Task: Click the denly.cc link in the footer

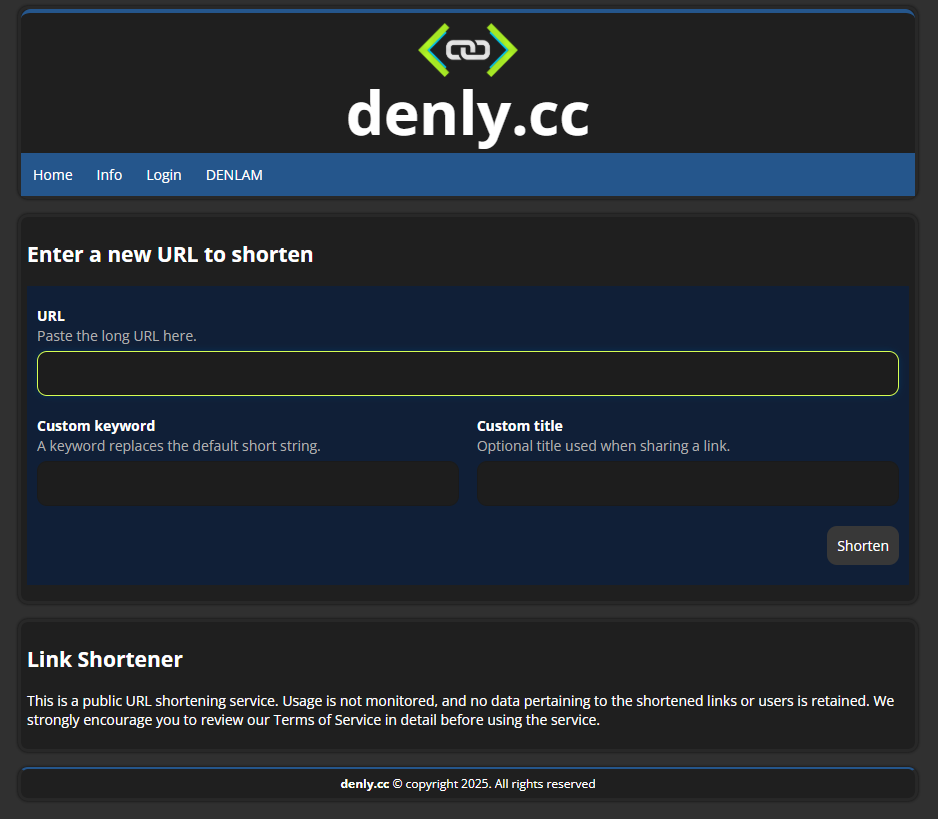Action: coord(365,783)
